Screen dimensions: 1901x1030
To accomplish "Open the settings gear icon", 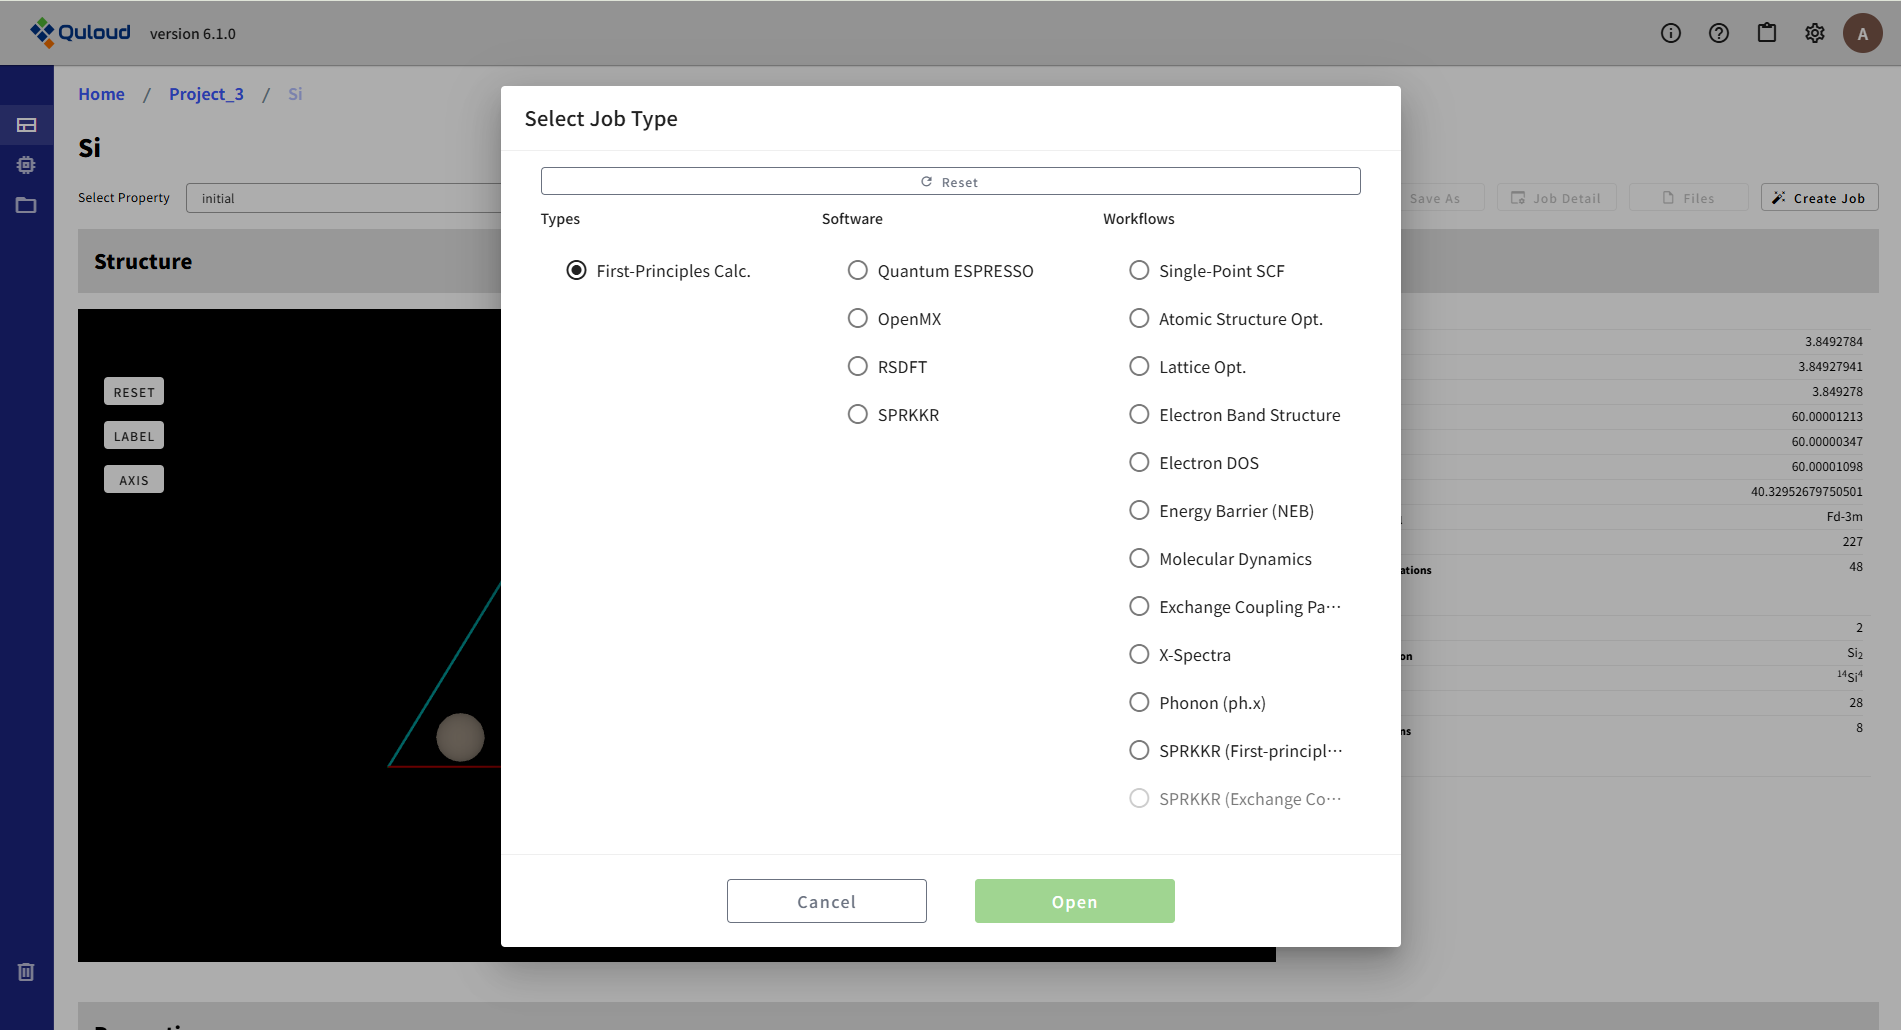I will click(x=1814, y=33).
